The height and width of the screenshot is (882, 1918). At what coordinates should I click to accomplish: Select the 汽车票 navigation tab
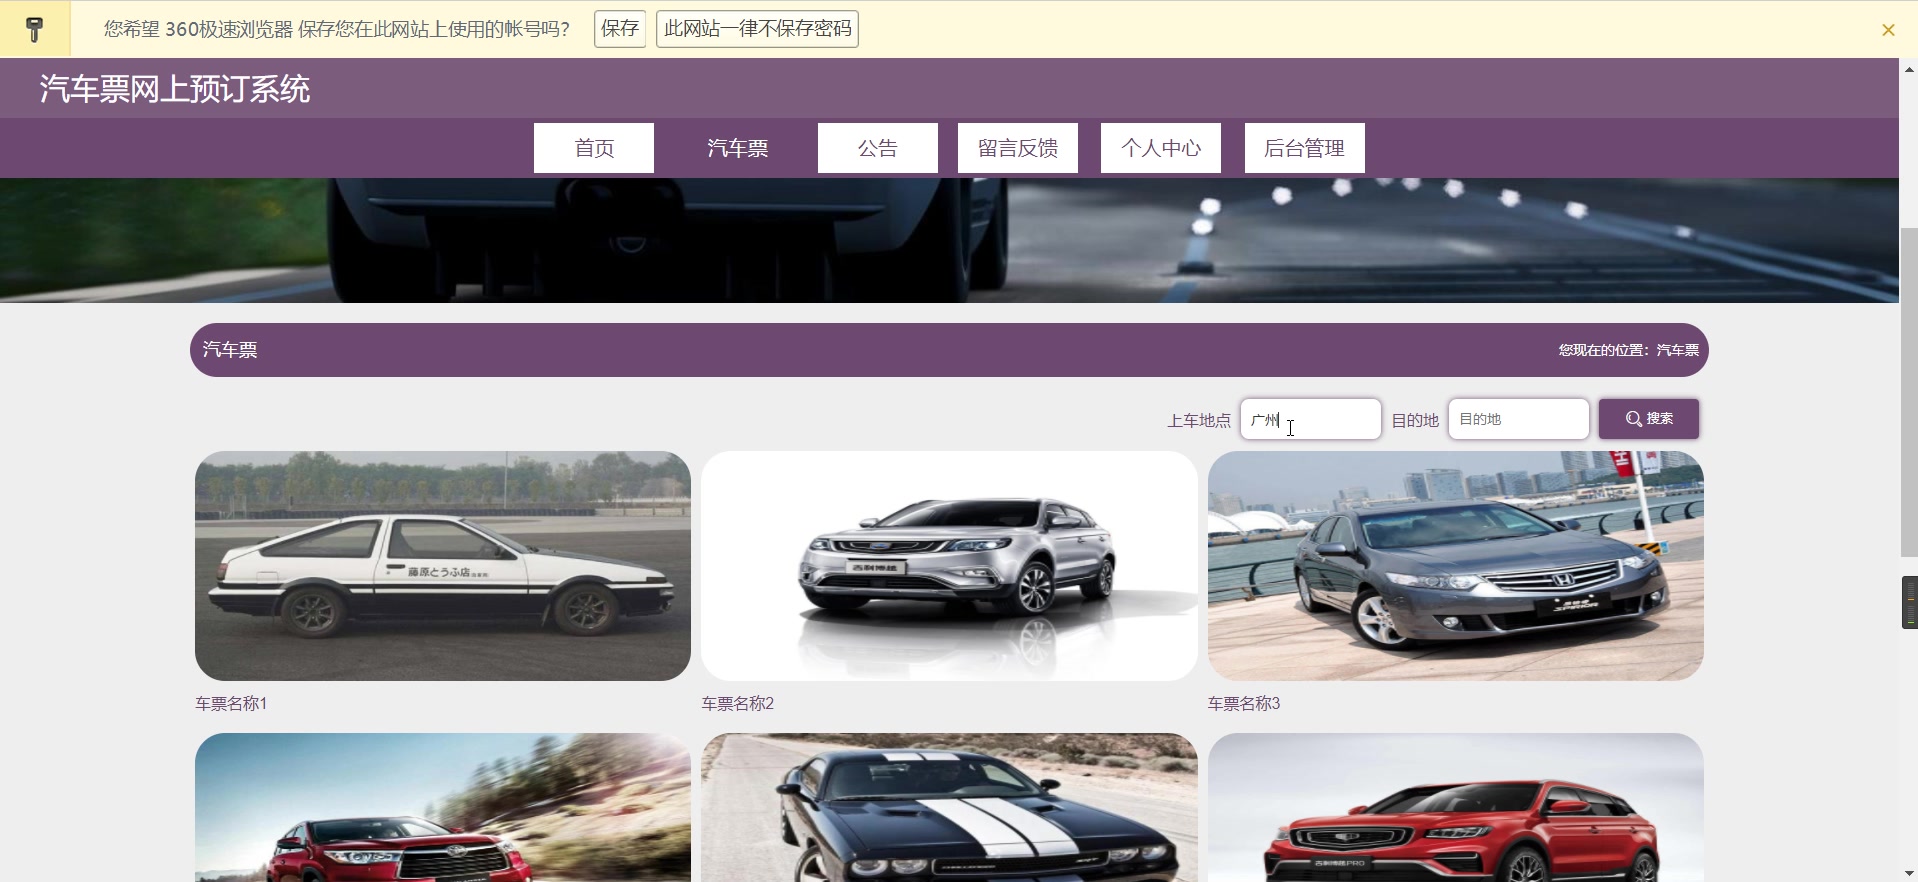(737, 148)
